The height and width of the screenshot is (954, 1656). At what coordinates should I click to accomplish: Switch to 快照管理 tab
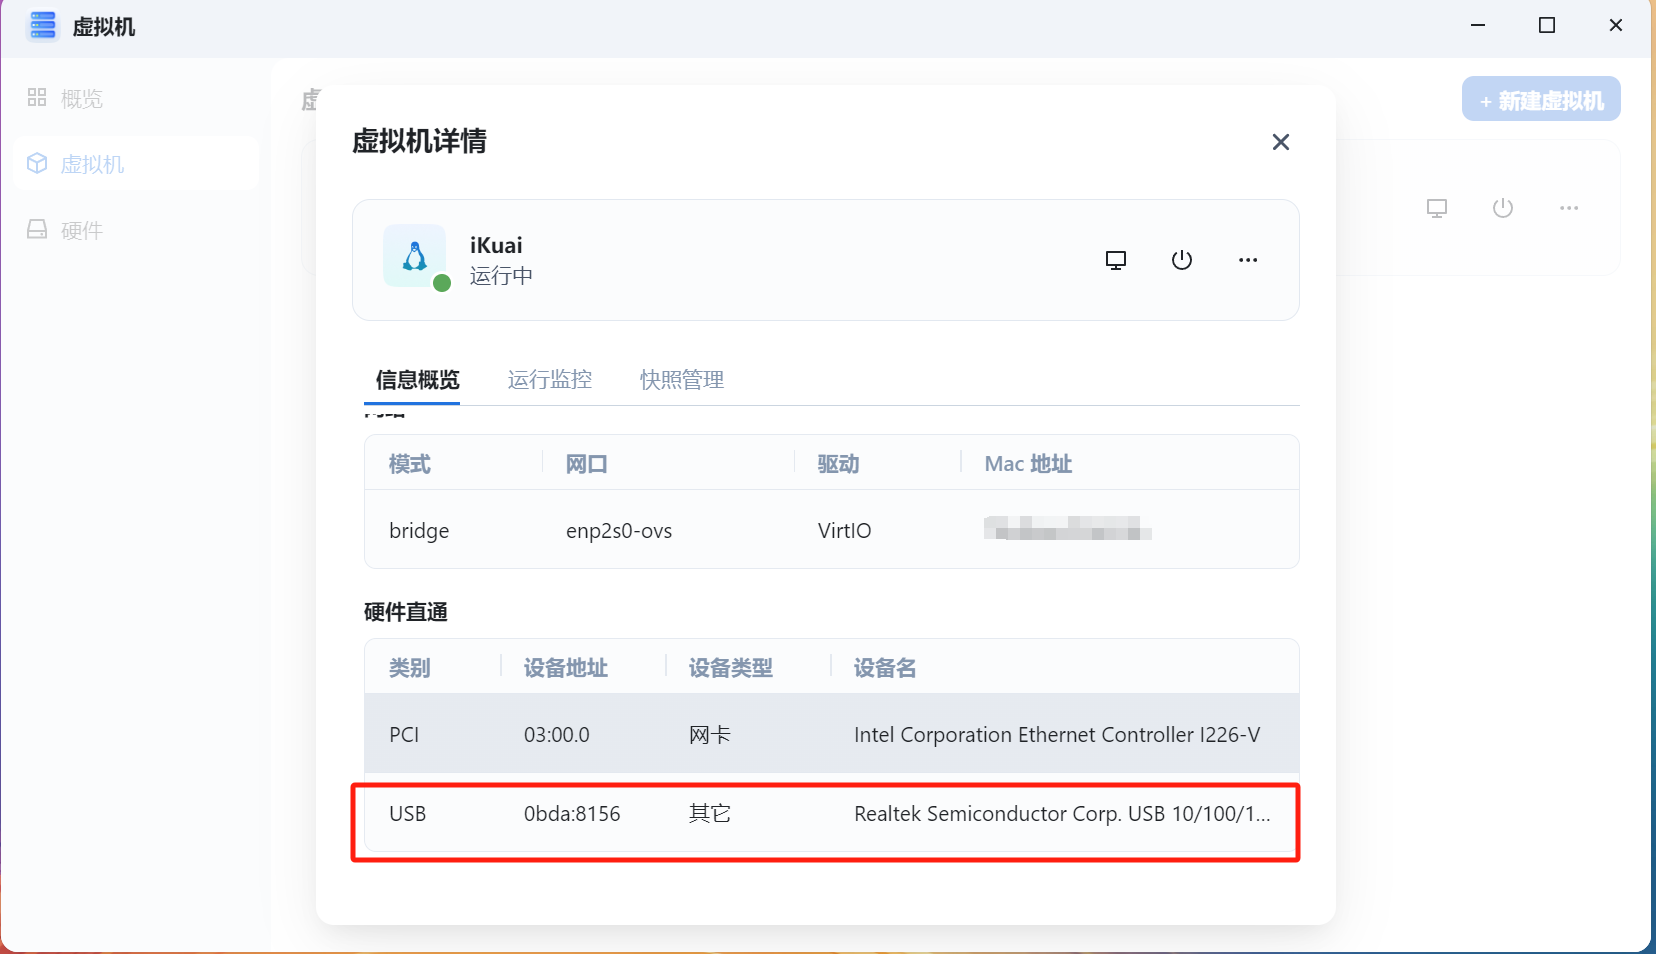[682, 380]
